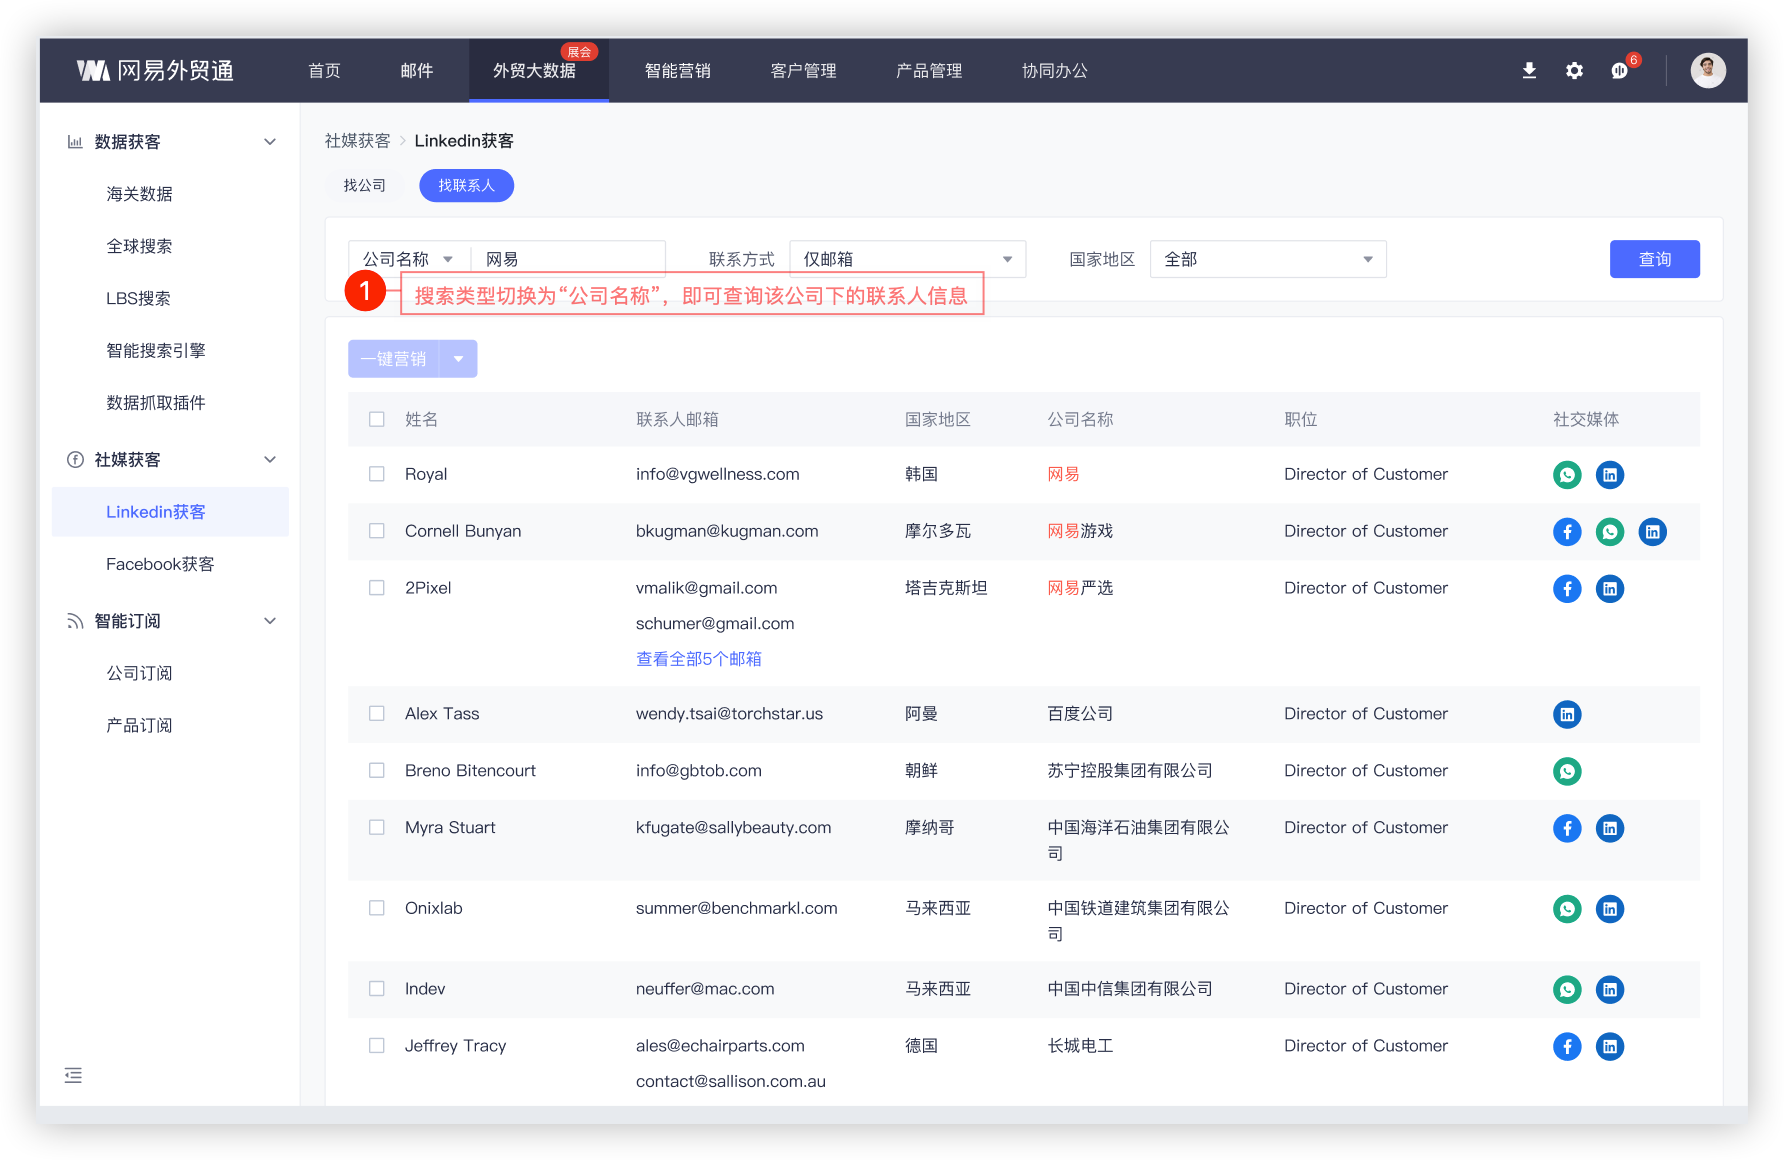The image size is (1784, 1160).
Task: Open WhatsApp icon for Onixlab row
Action: pos(1567,909)
